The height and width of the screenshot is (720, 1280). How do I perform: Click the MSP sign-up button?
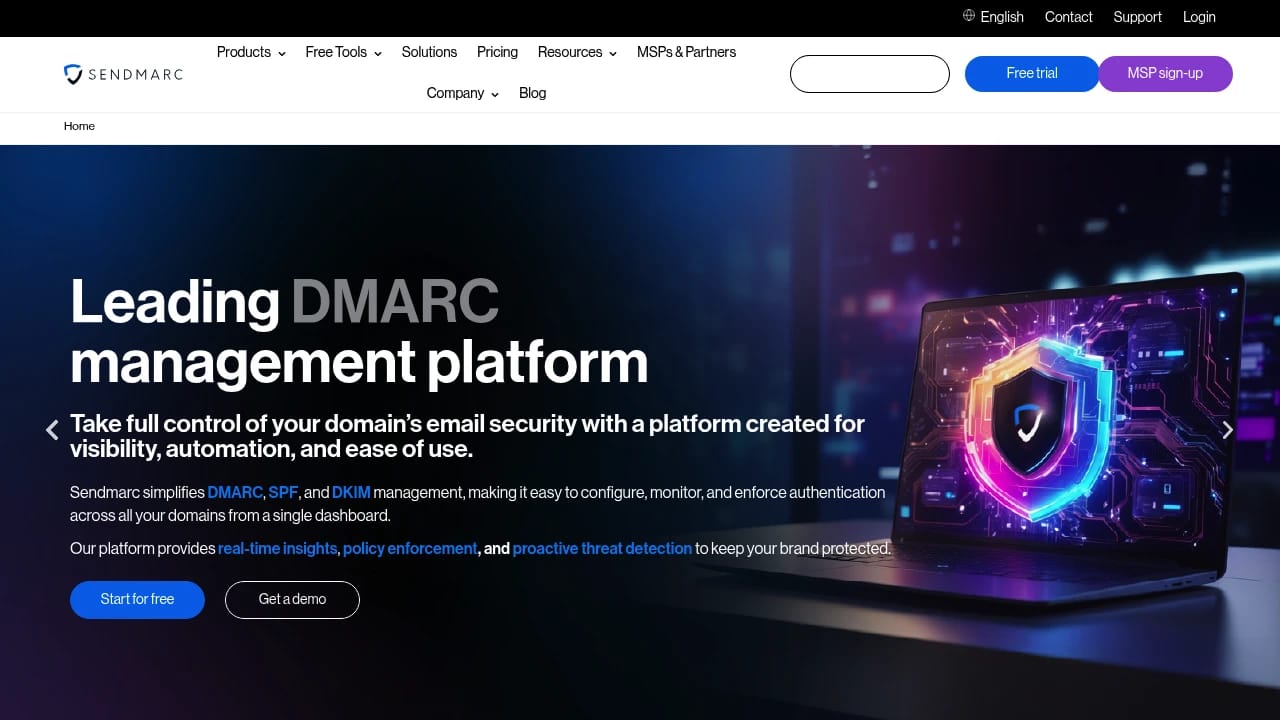click(x=1165, y=73)
